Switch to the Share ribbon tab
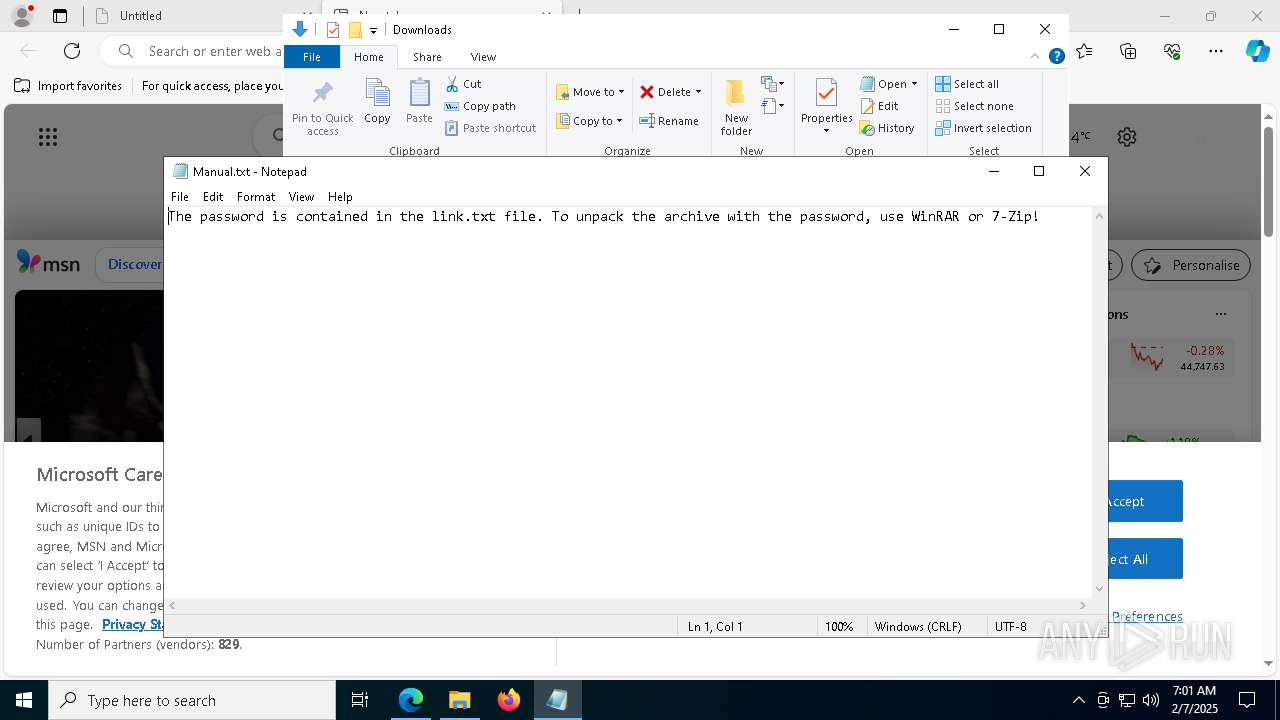 (x=427, y=57)
